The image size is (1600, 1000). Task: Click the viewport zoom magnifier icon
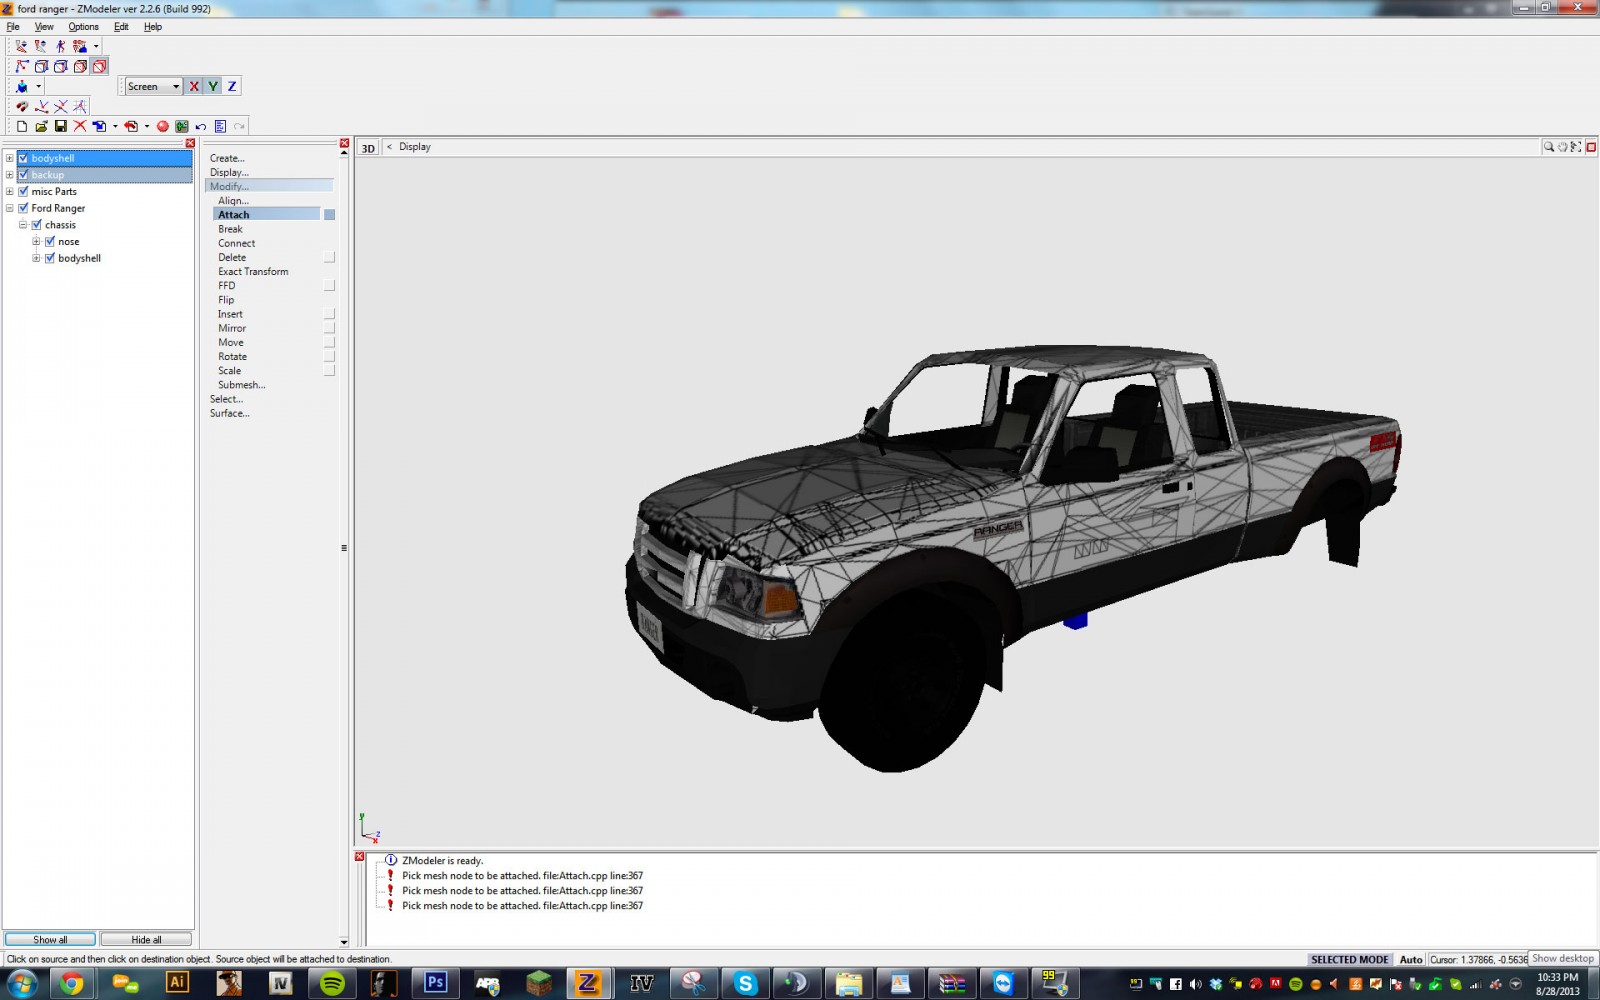click(1548, 147)
